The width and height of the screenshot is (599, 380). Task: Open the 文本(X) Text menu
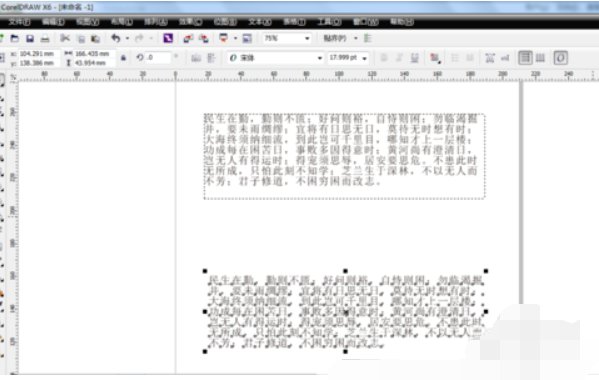(260, 22)
